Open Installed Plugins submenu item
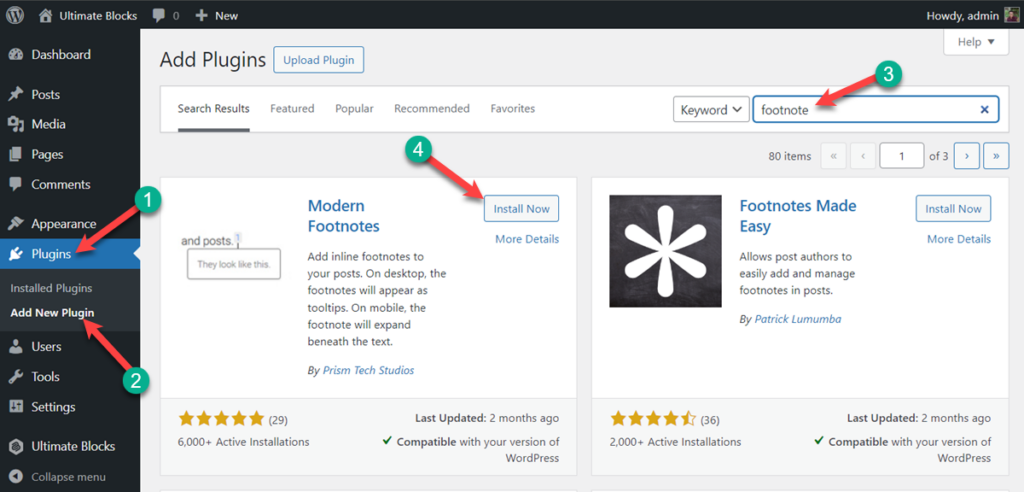1024x492 pixels. tap(51, 288)
